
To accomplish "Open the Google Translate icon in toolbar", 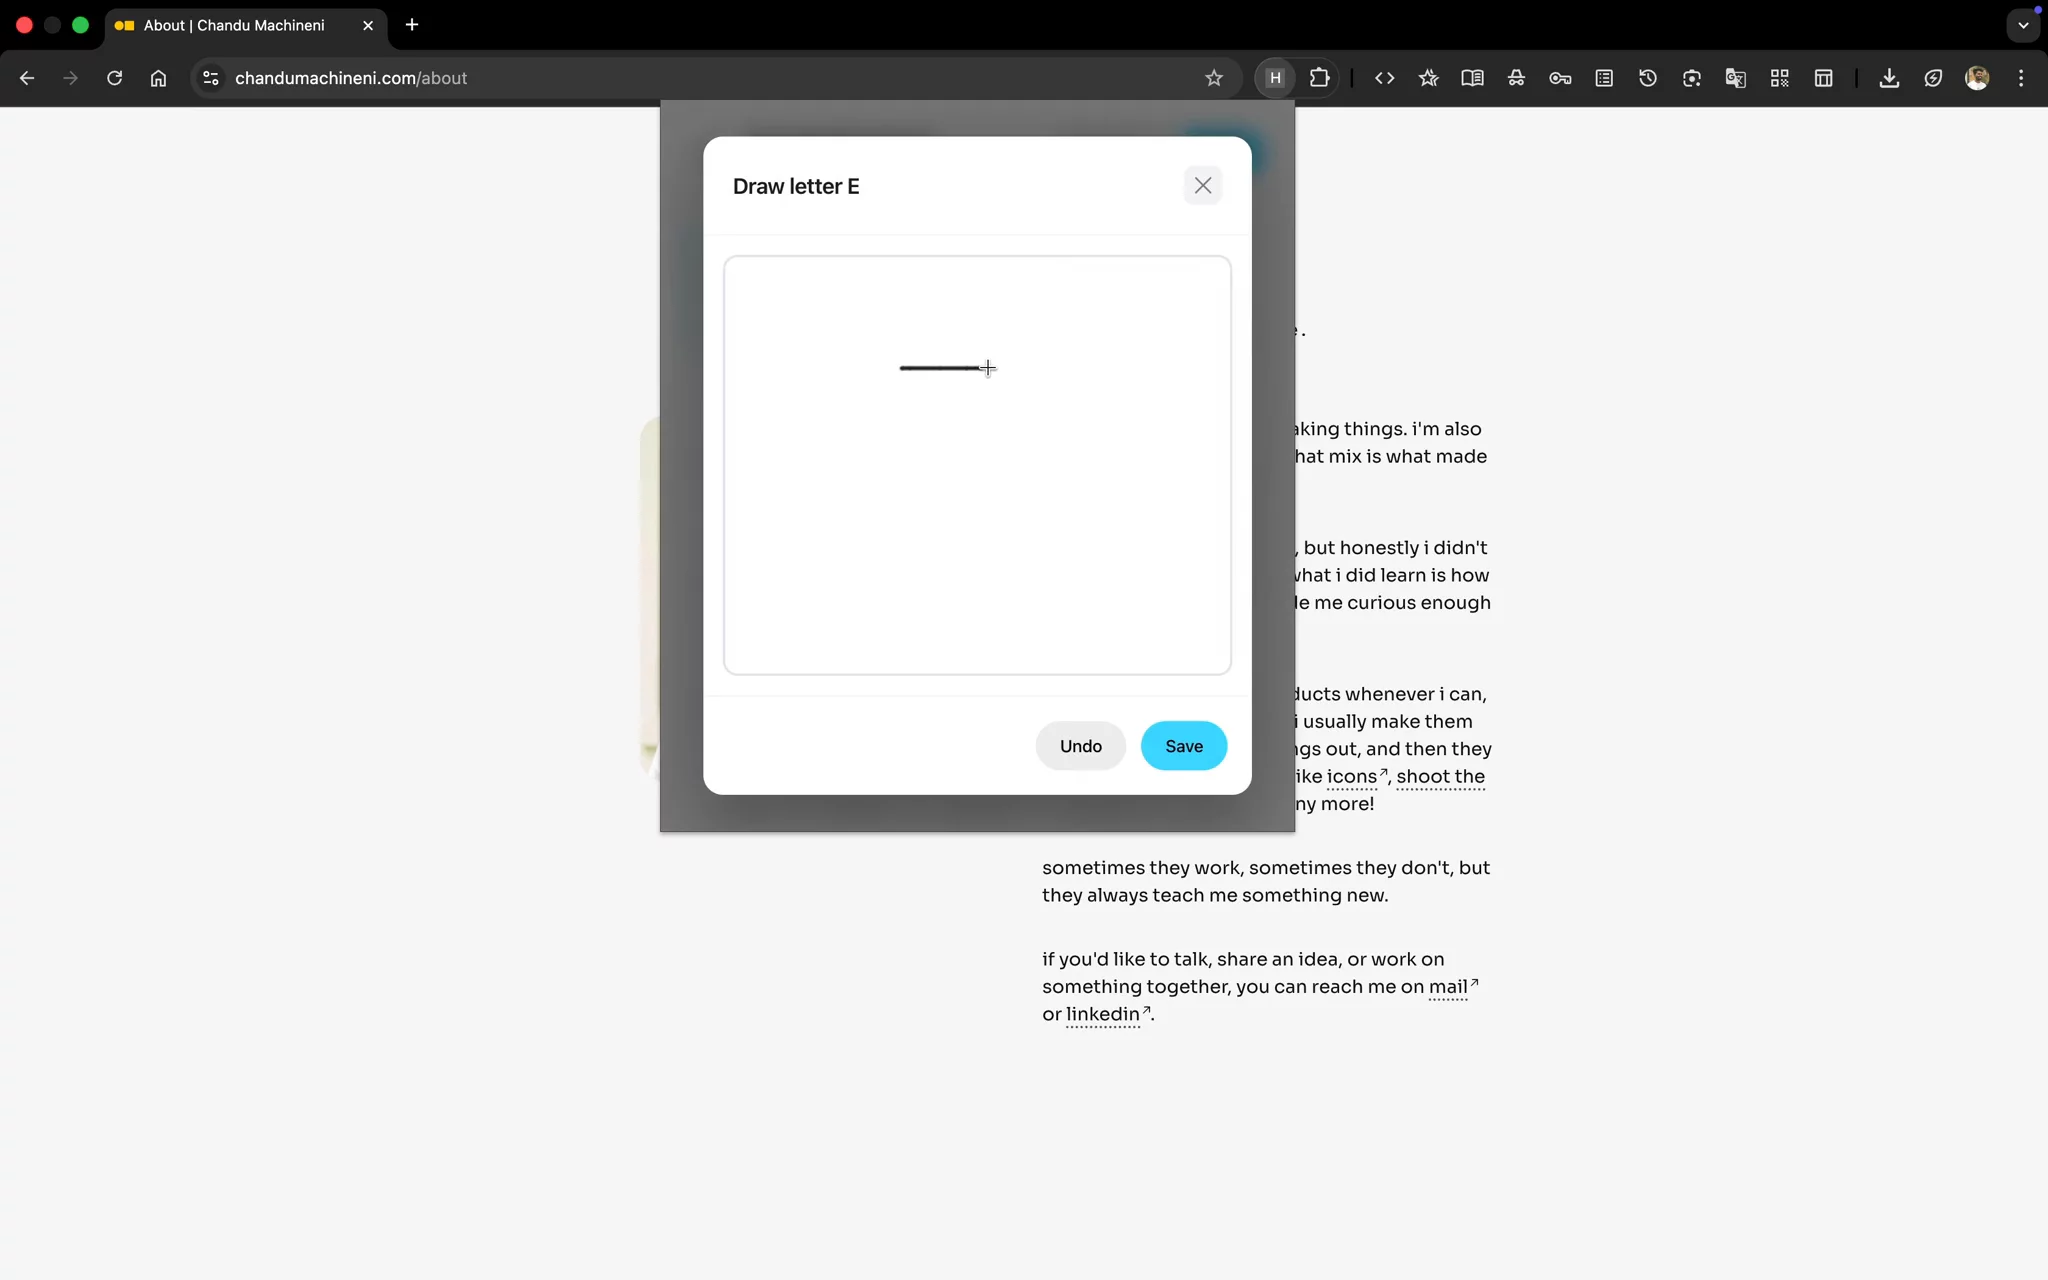I will [1736, 78].
